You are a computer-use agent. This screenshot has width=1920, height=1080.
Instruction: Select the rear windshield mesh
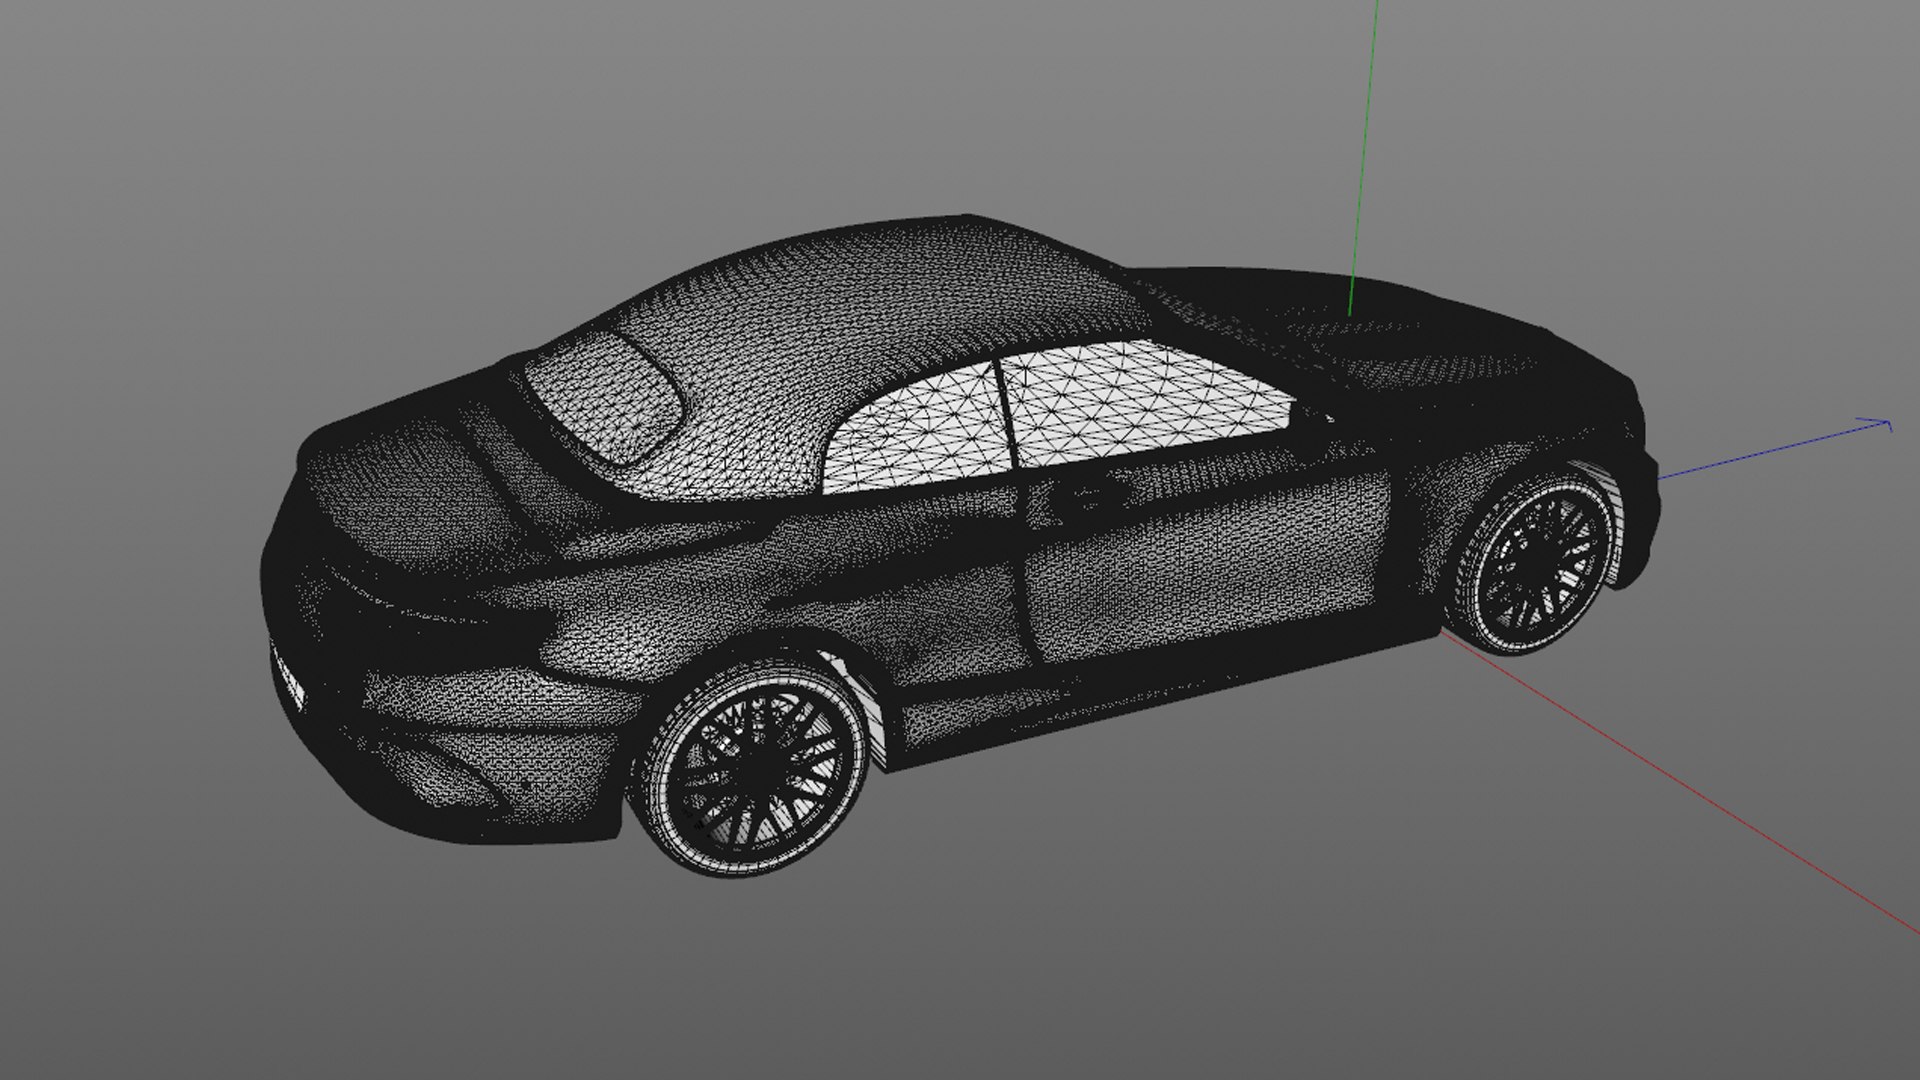607,399
